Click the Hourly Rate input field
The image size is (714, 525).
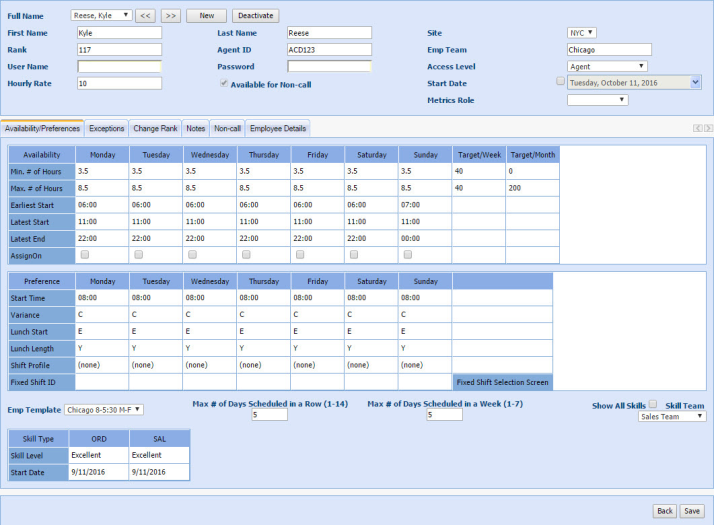pyautogui.click(x=119, y=84)
